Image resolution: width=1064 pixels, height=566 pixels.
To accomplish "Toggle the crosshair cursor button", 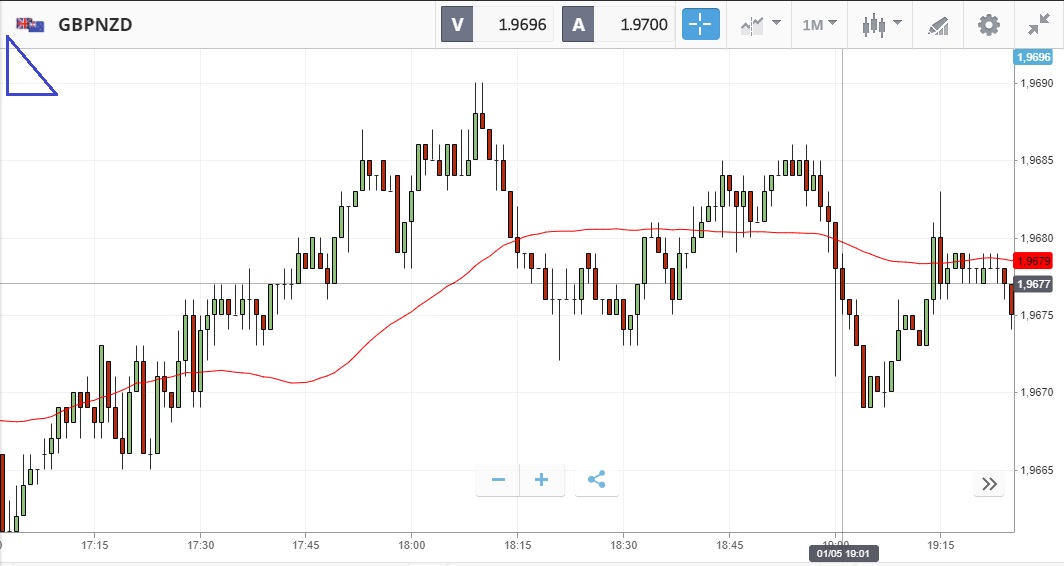I will [701, 24].
